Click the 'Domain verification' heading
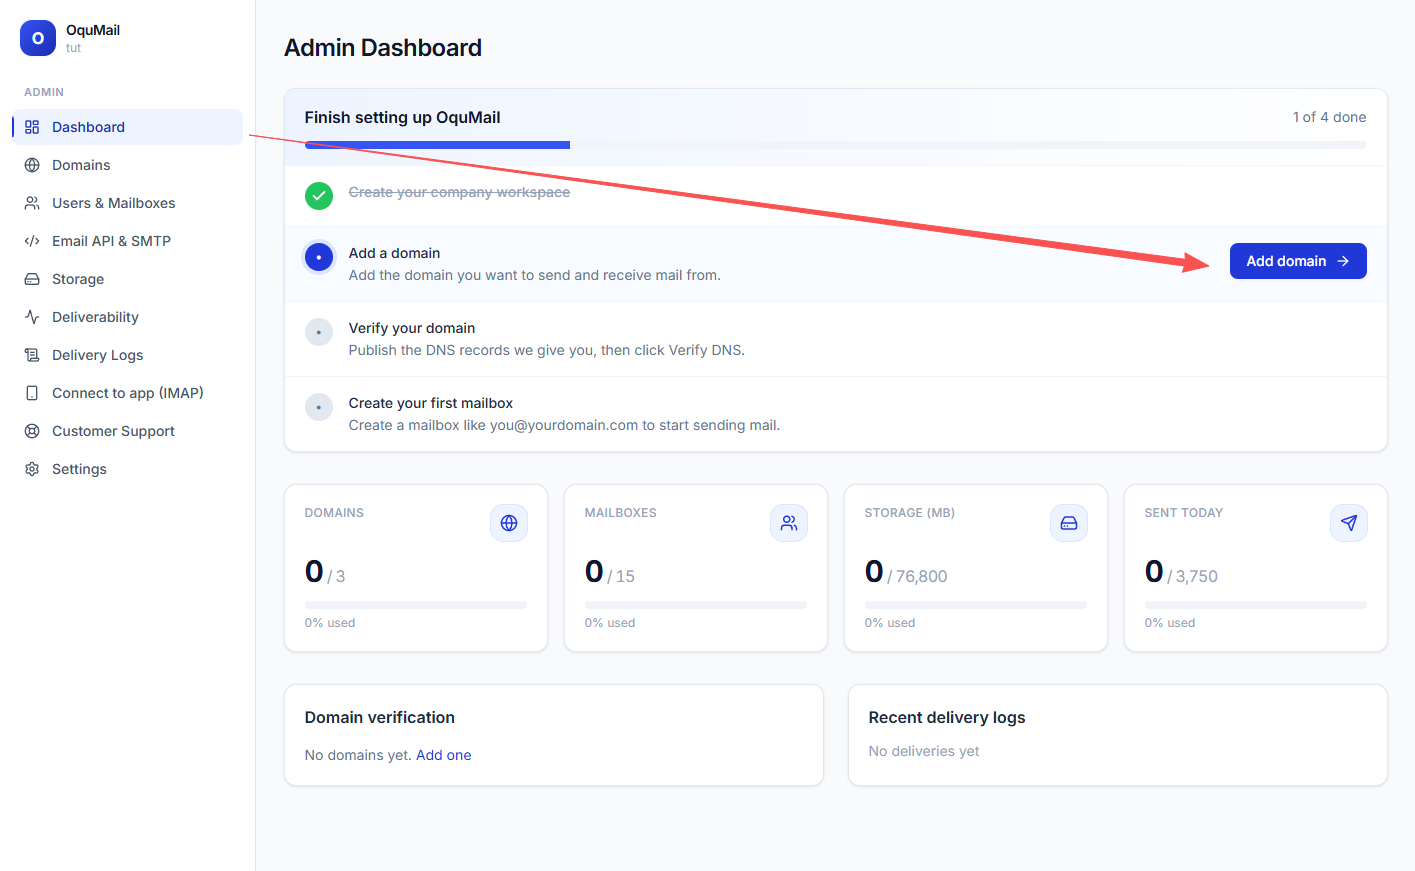The width and height of the screenshot is (1415, 871). pos(380,717)
